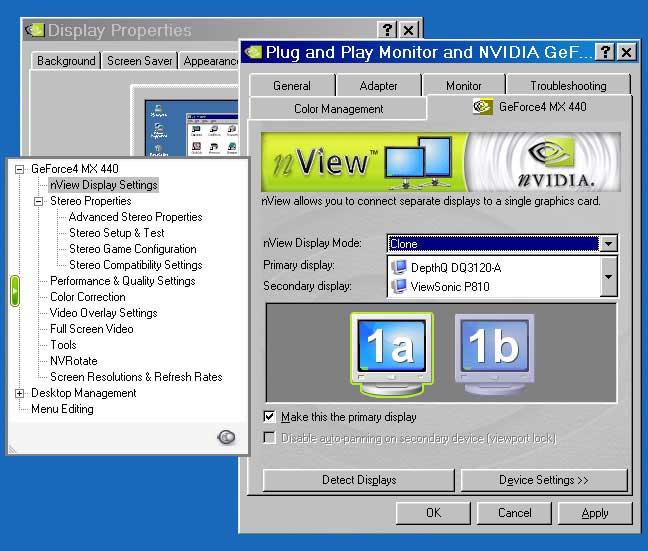Select Color Correction in tree
Screen dimensions: 648x551
[x=88, y=297]
